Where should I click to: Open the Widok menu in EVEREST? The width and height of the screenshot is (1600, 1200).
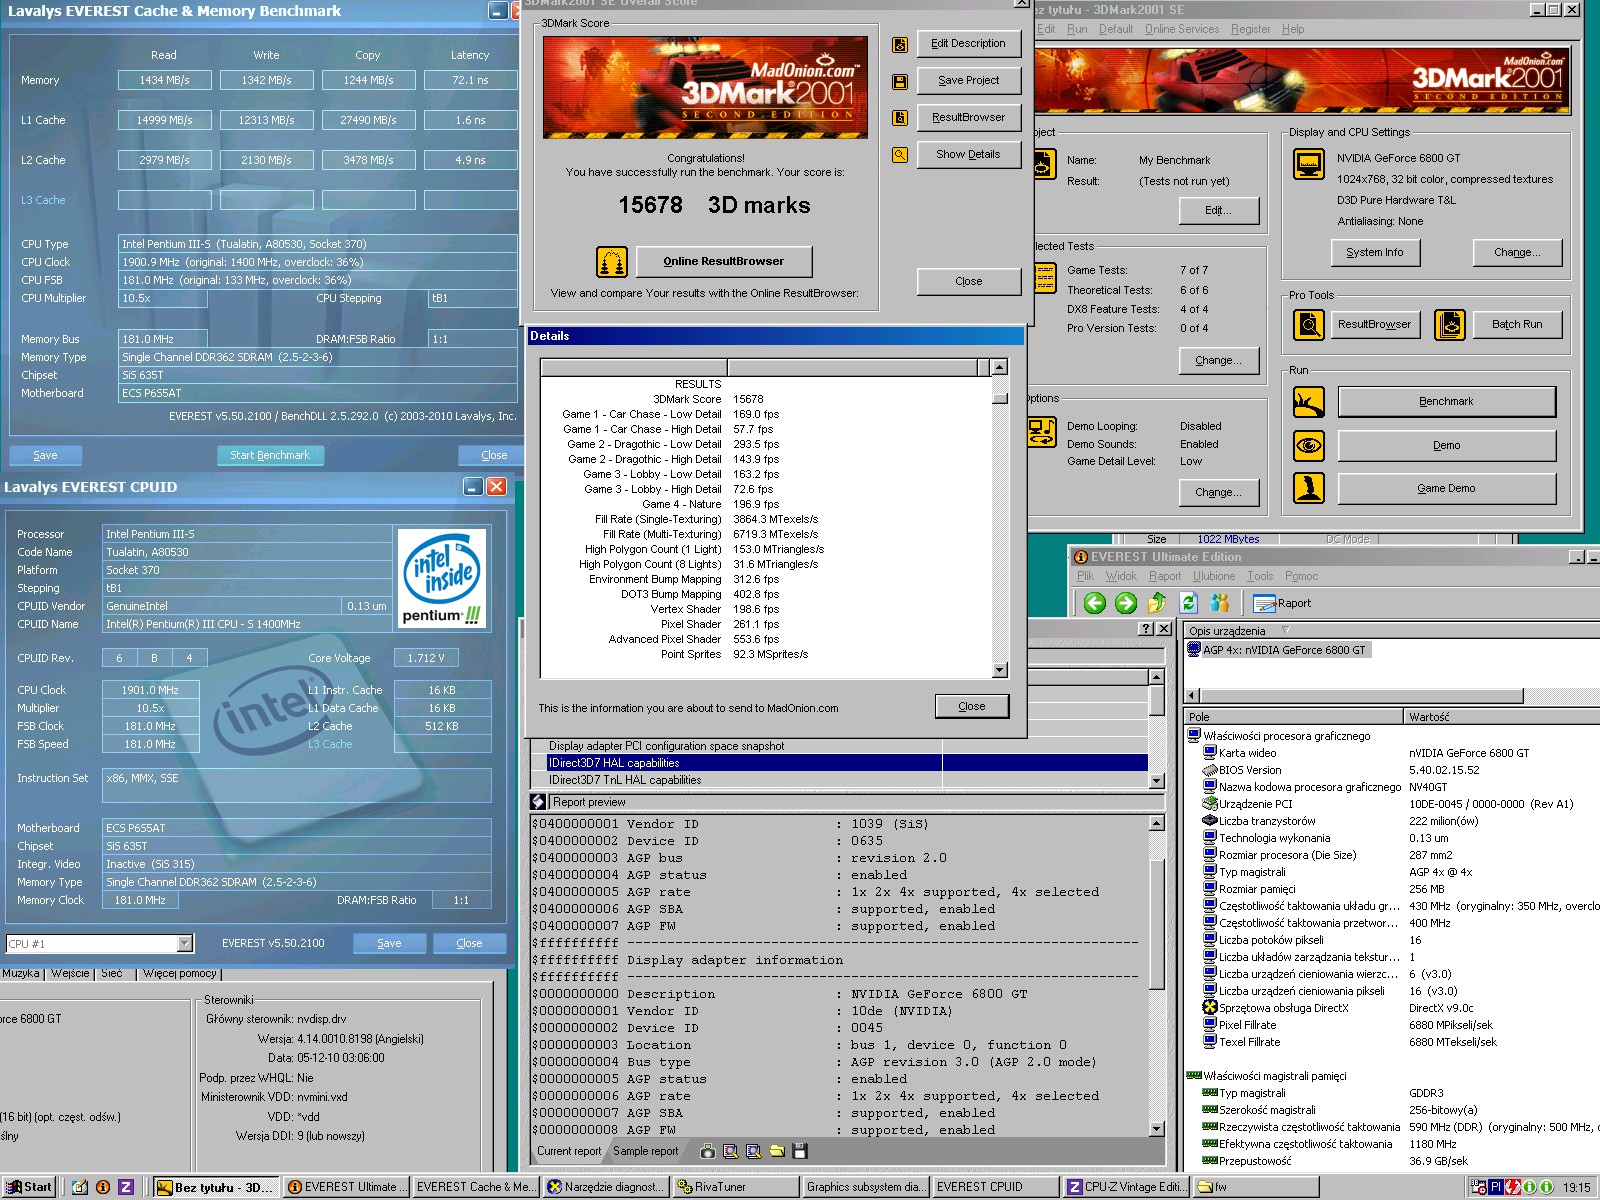[1121, 576]
